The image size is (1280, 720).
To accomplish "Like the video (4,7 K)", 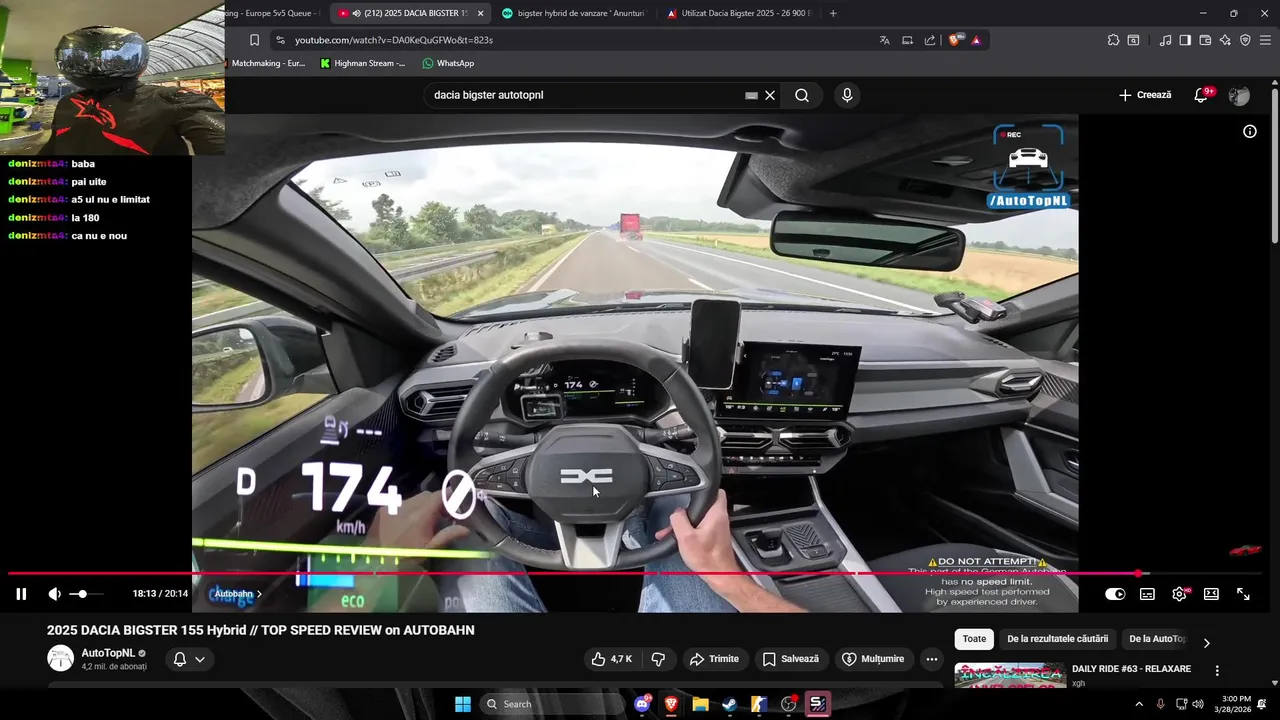I will 611,659.
